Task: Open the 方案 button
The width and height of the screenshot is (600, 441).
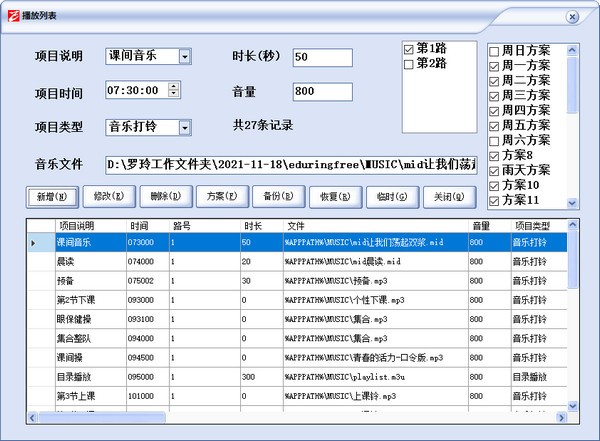Action: pyautogui.click(x=221, y=196)
